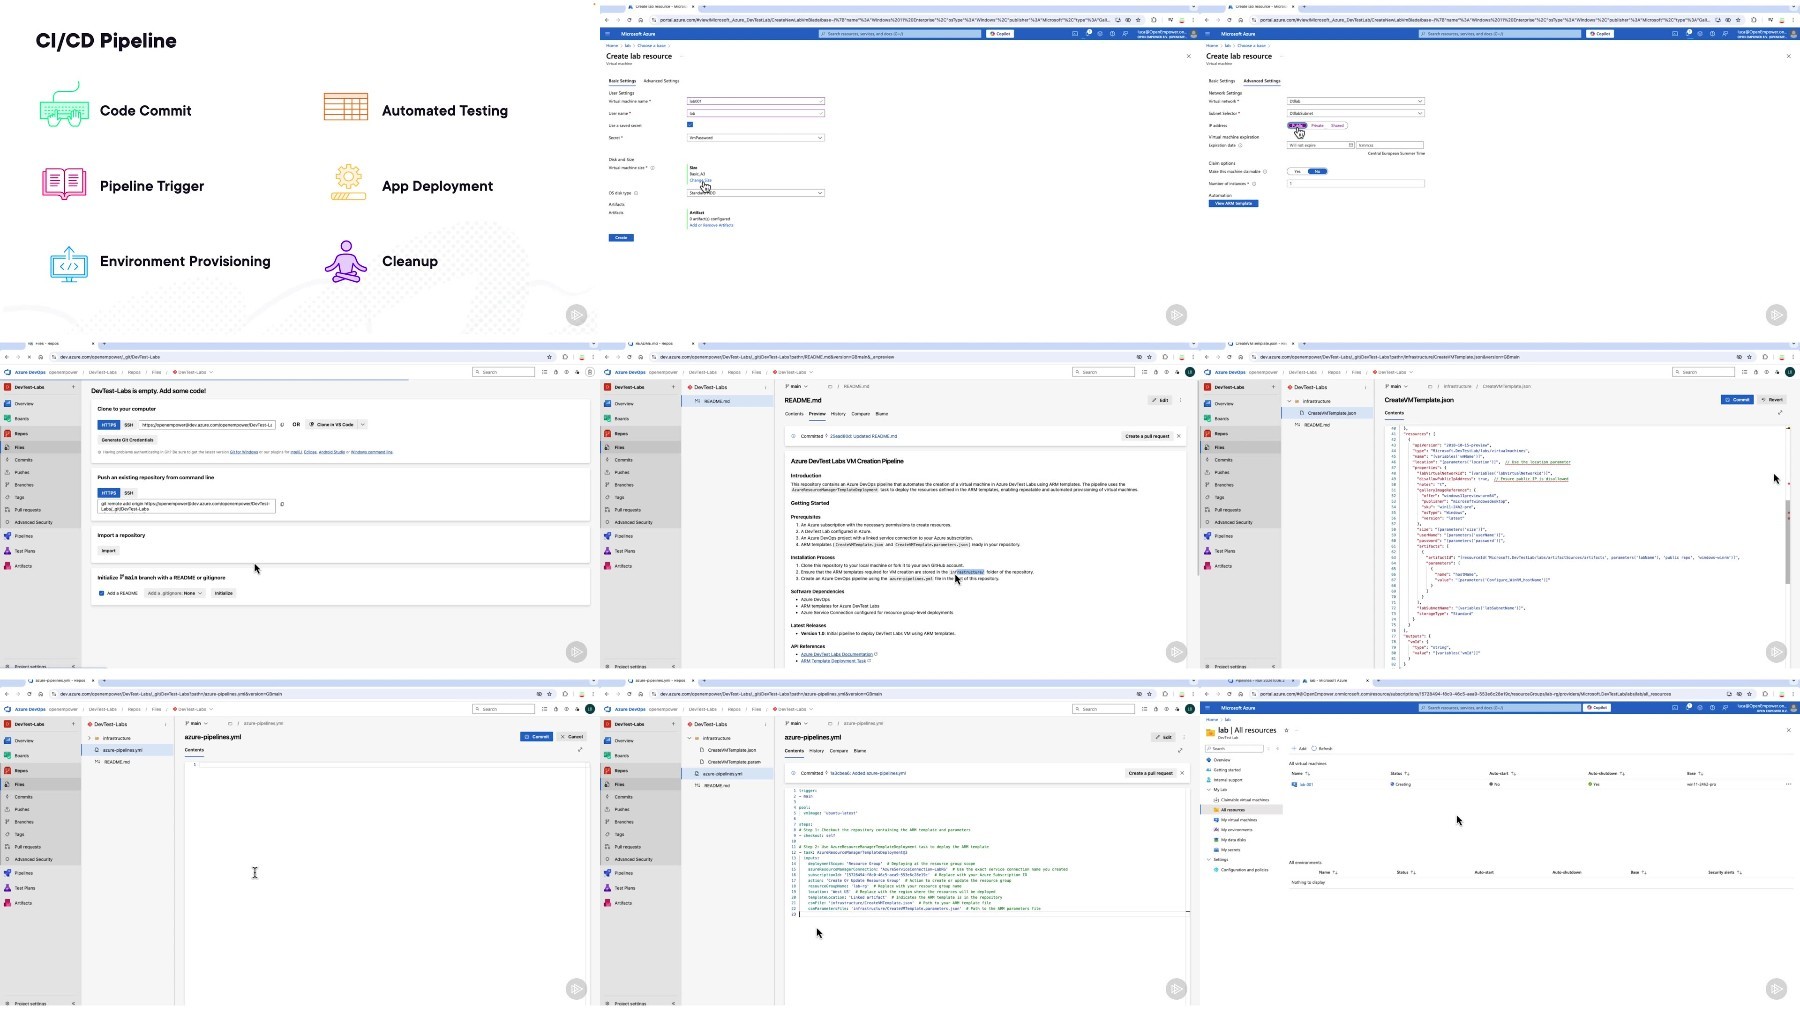Image resolution: width=1800 pixels, height=1011 pixels.
Task: Open Pipelines icon in the empty DevTest-Labs repo panel
Action: pos(8,536)
